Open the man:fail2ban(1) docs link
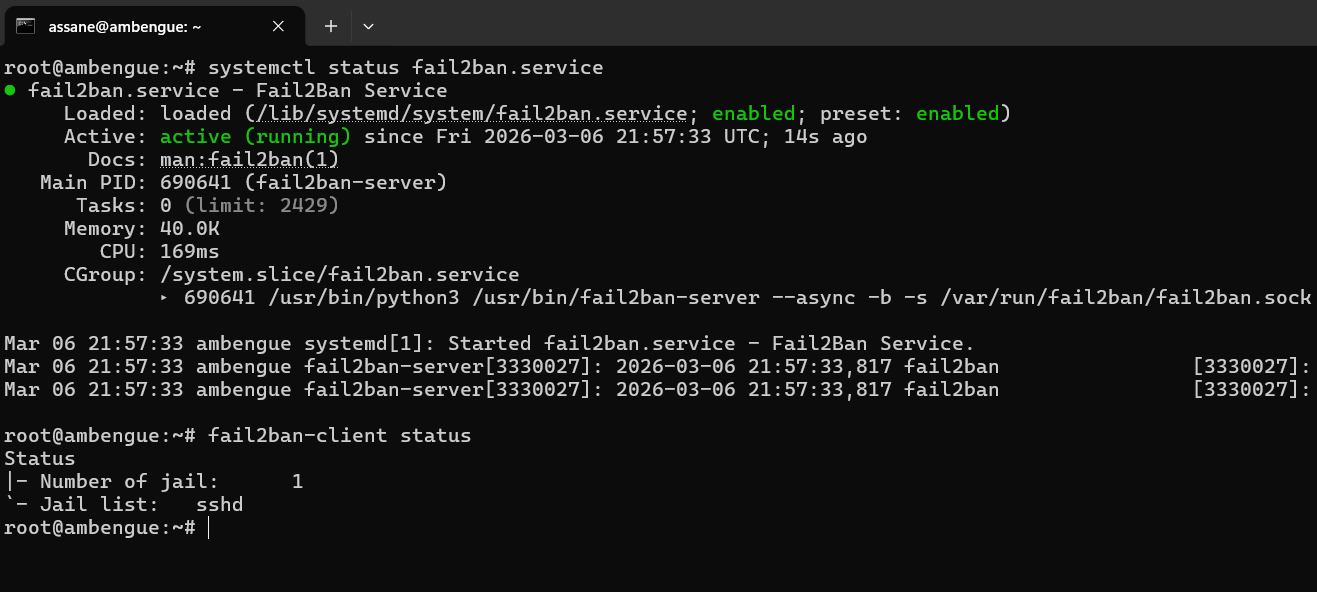The width and height of the screenshot is (1317, 592). [250, 160]
